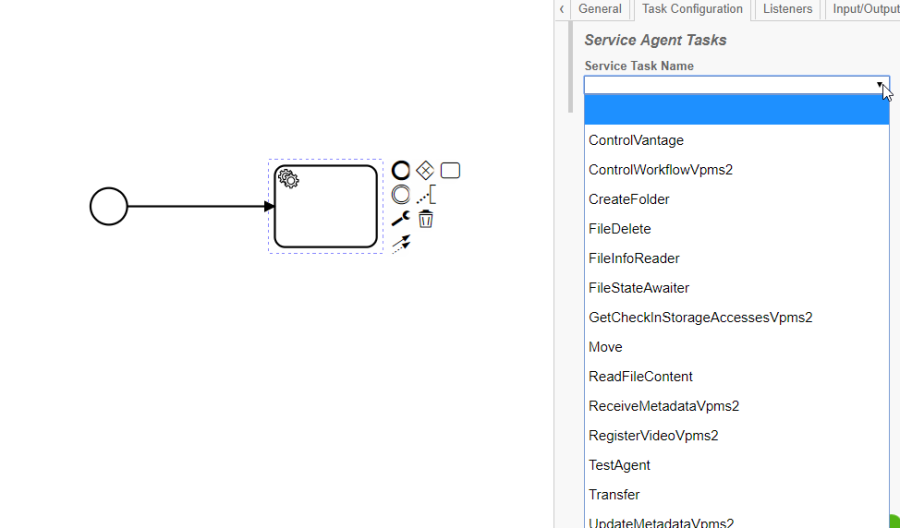Append a new task with the rectangle icon
Viewport: 900px width, 528px height.
(450, 171)
